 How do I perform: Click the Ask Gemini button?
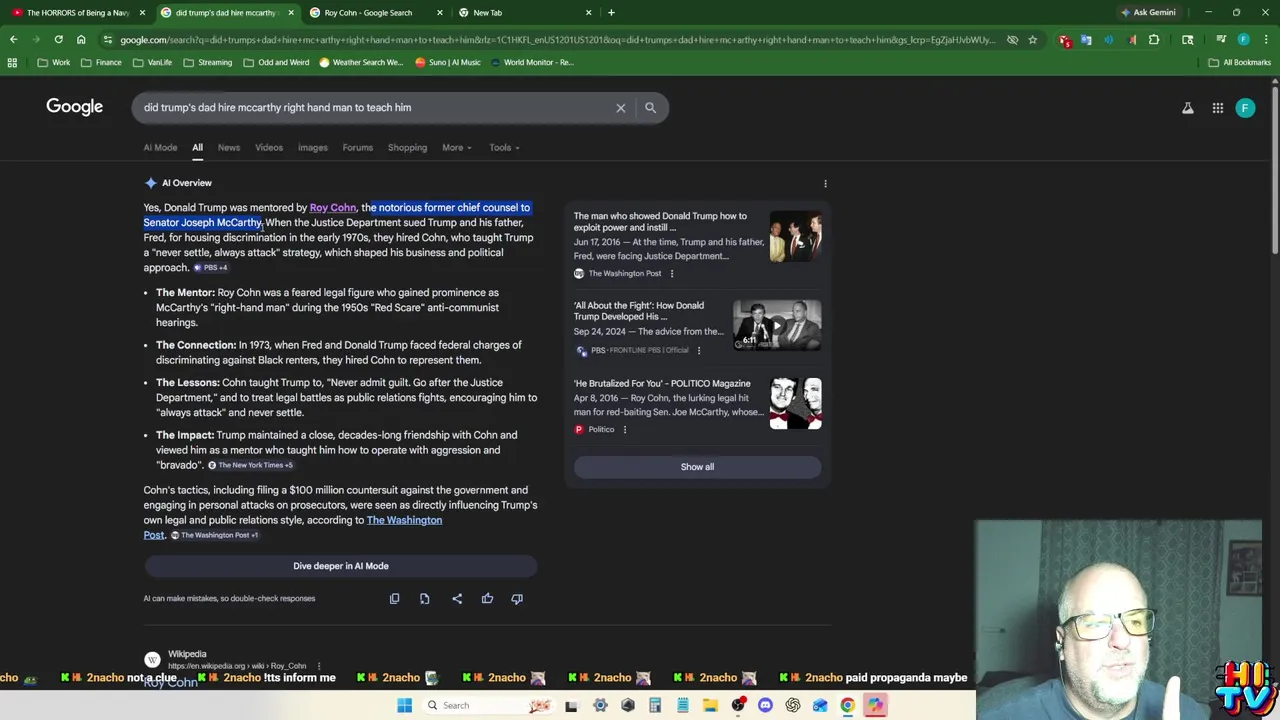point(1148,12)
